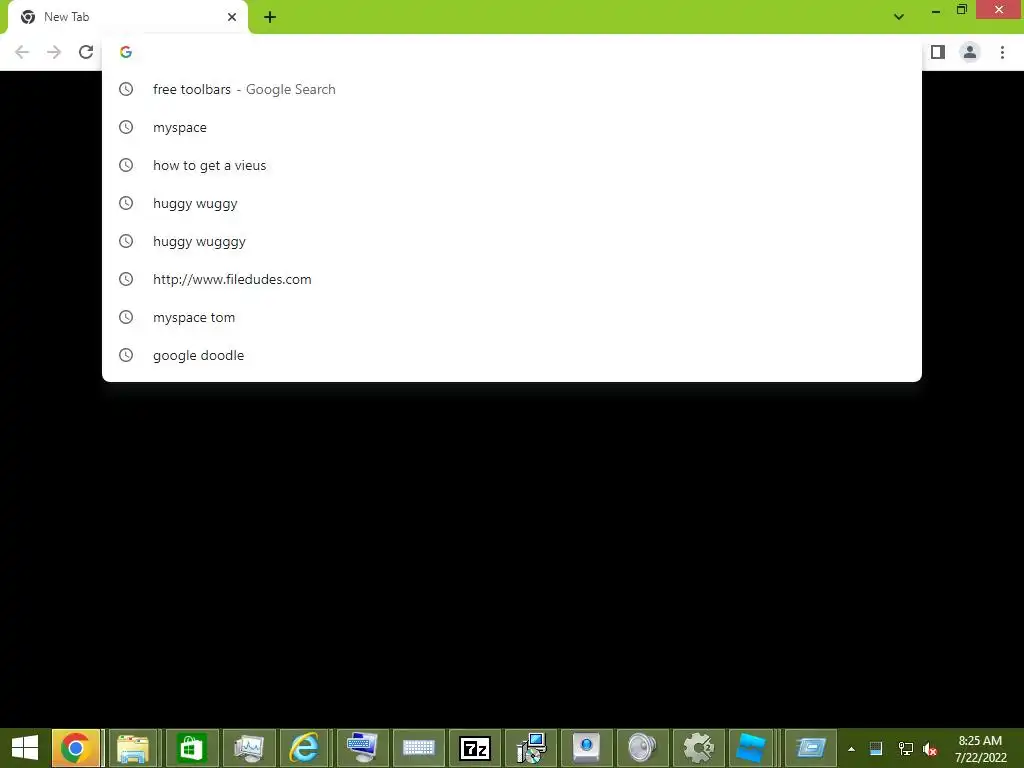Open the side panel
The image size is (1024, 768).
point(938,52)
